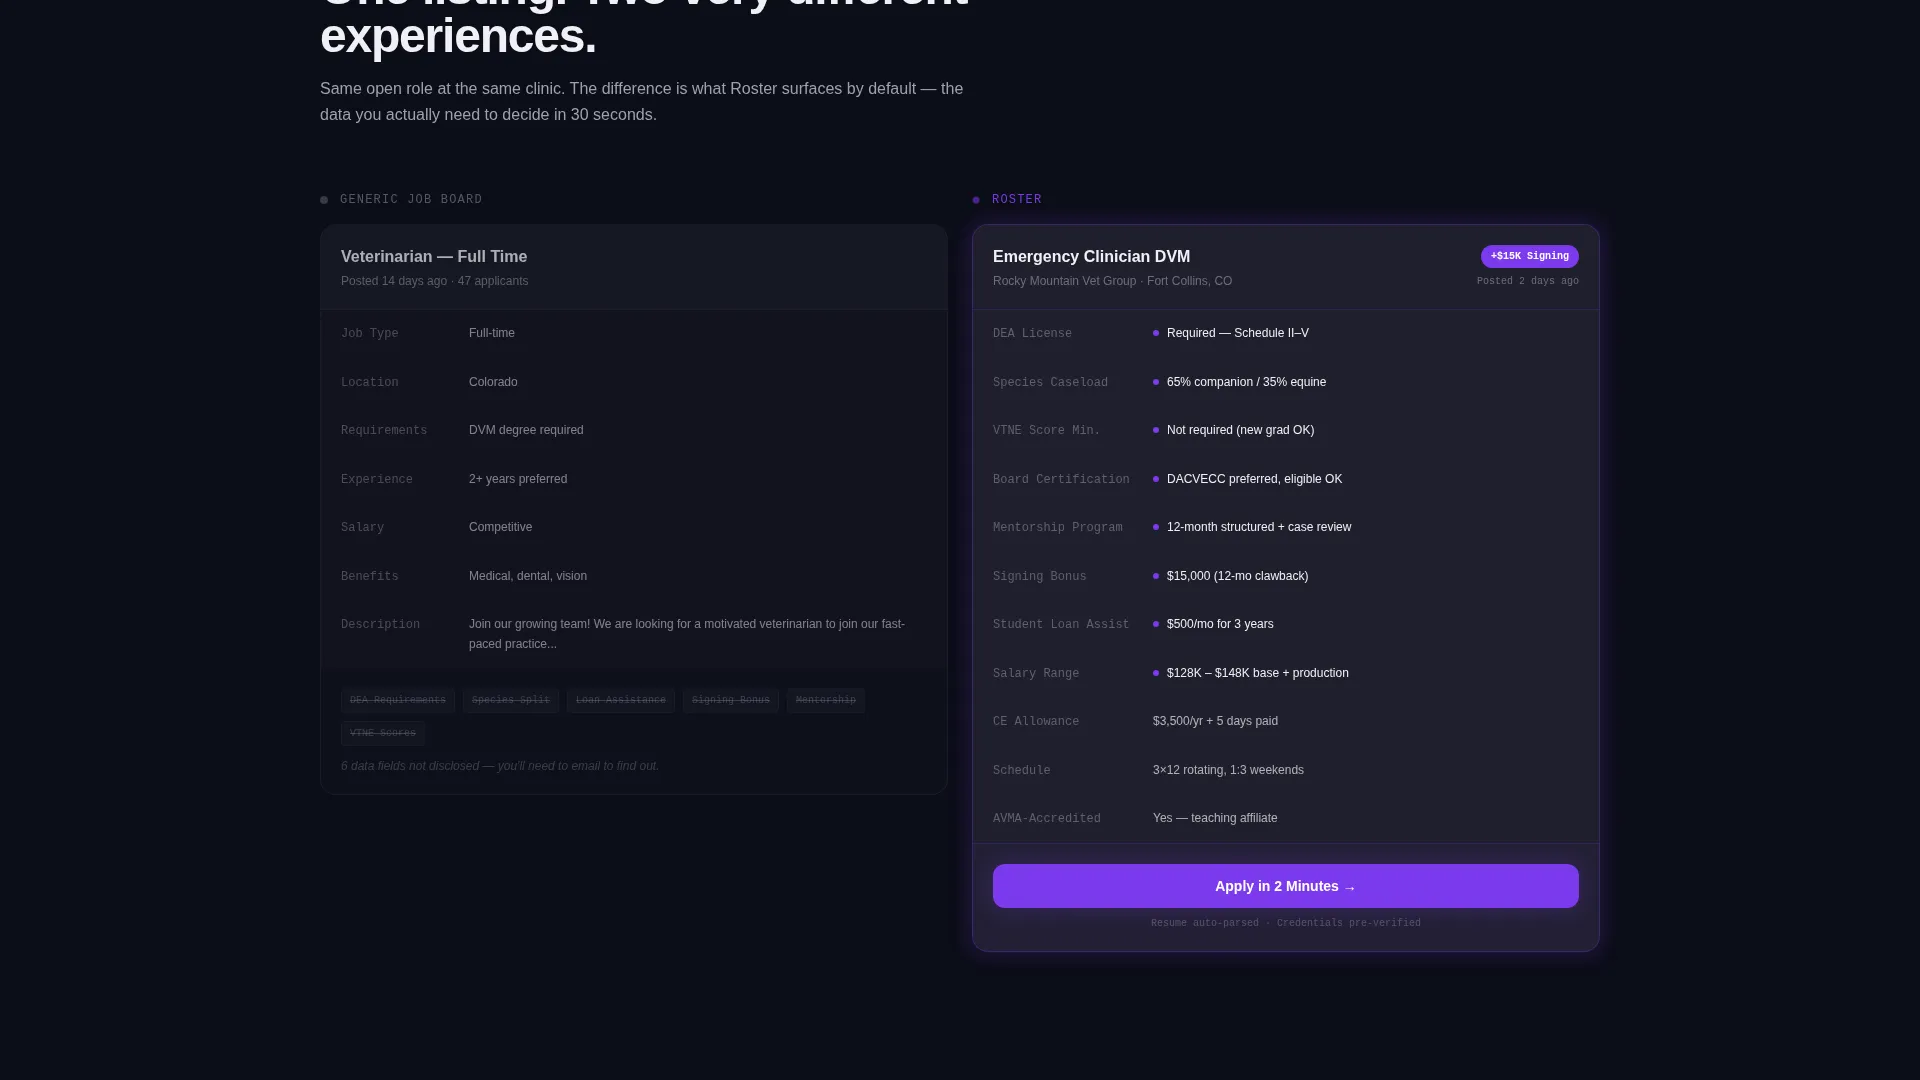1920x1080 pixels.
Task: Select the DEA License row value
Action: point(1237,333)
